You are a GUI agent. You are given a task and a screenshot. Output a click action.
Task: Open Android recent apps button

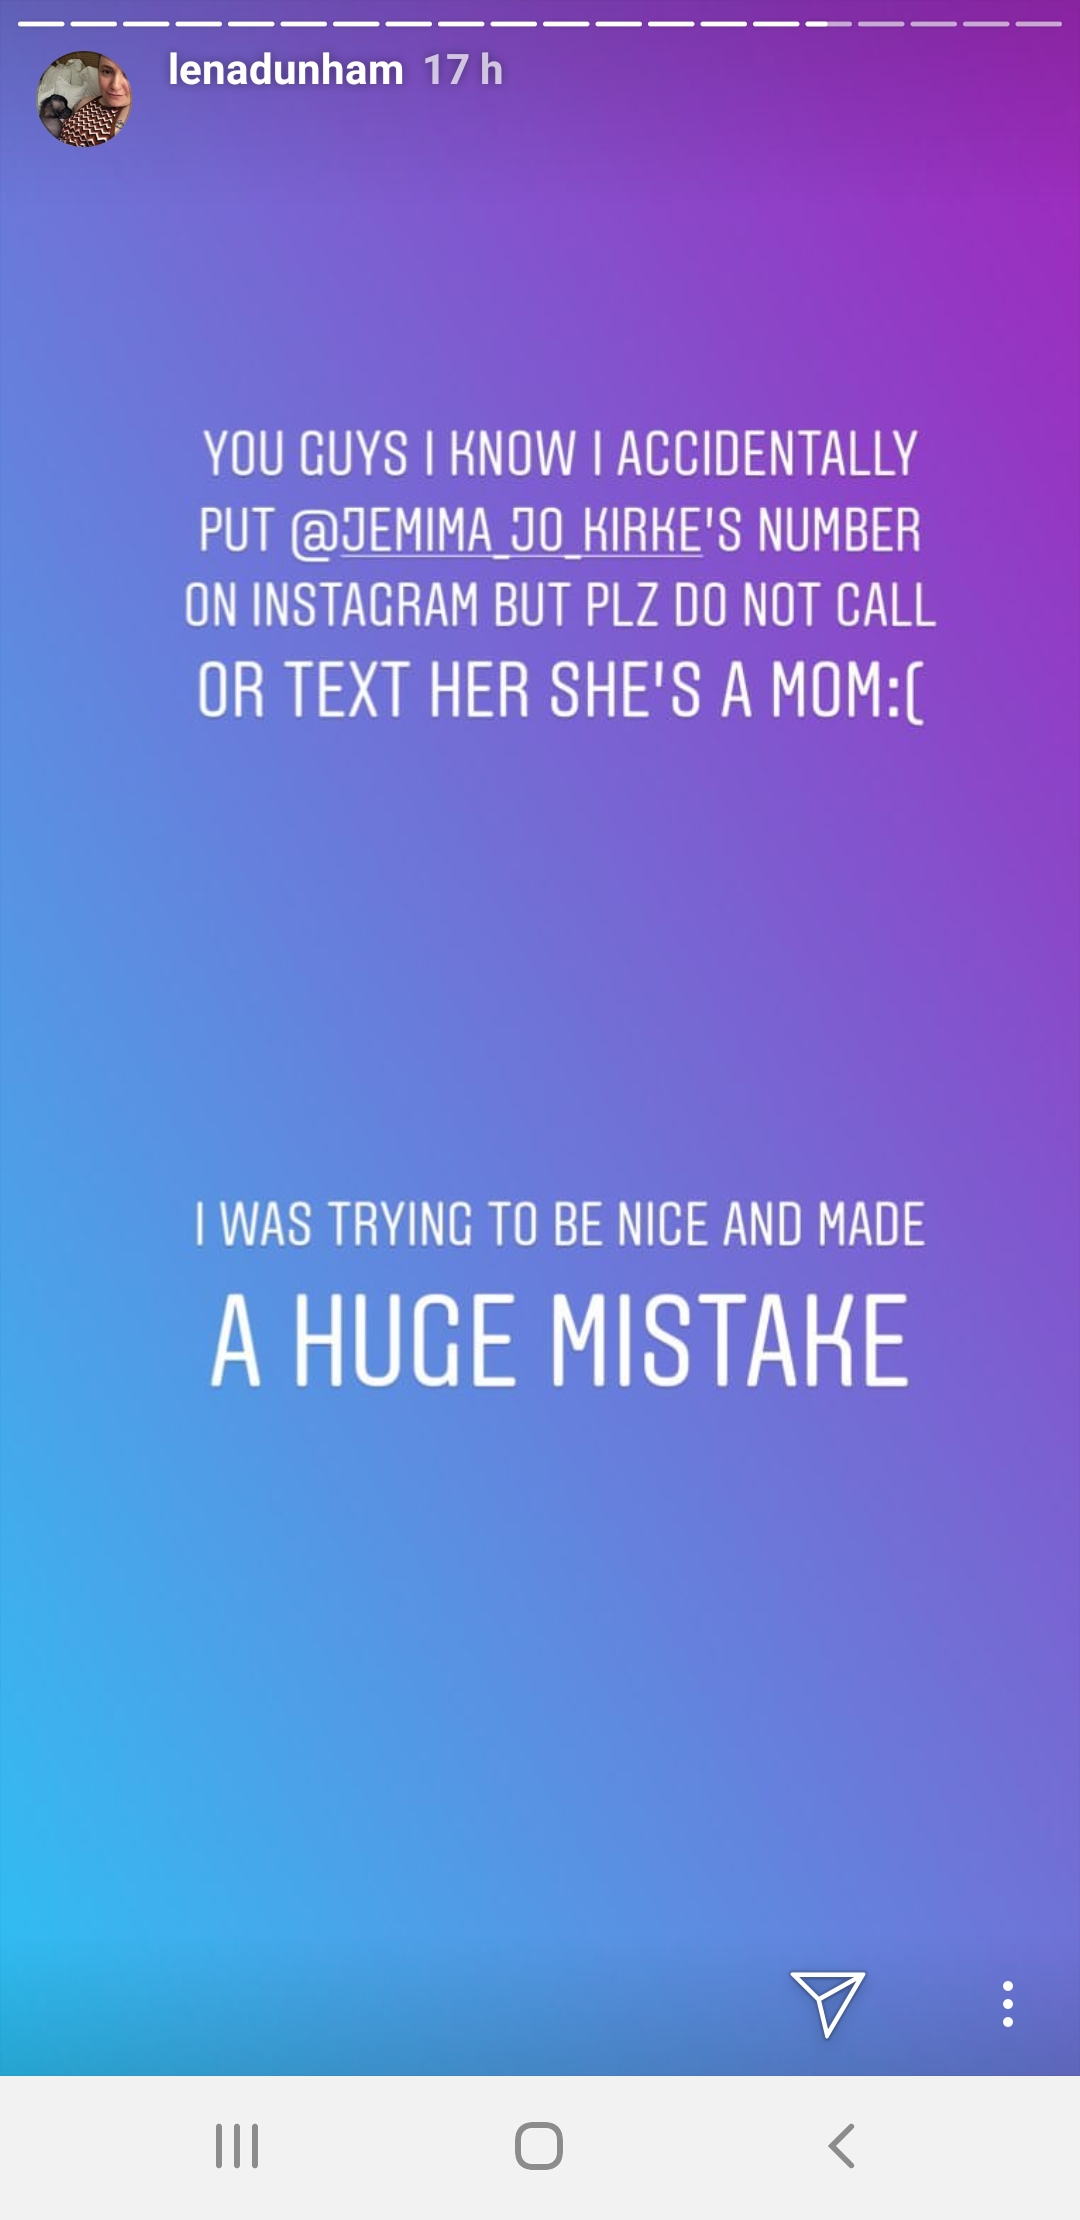pos(237,2146)
